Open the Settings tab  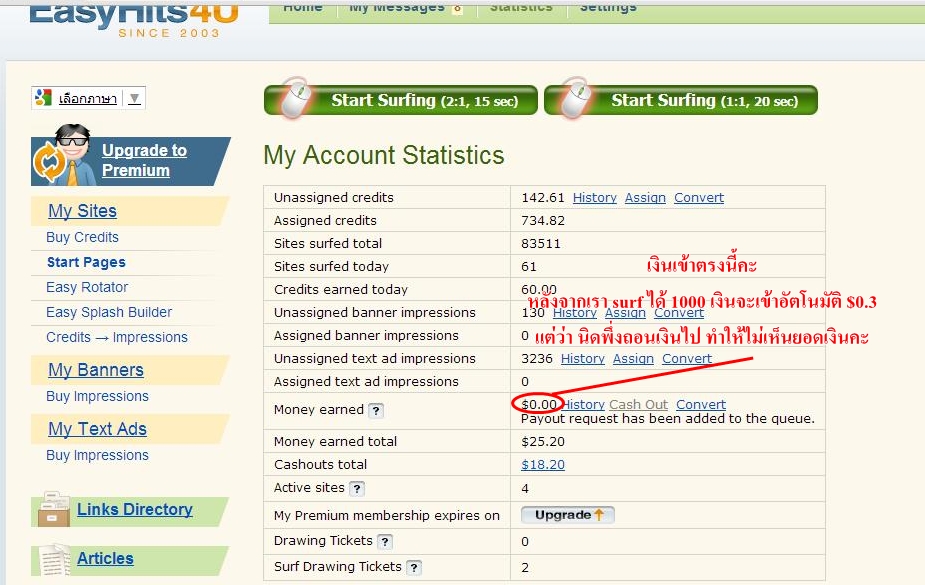pyautogui.click(x=608, y=8)
